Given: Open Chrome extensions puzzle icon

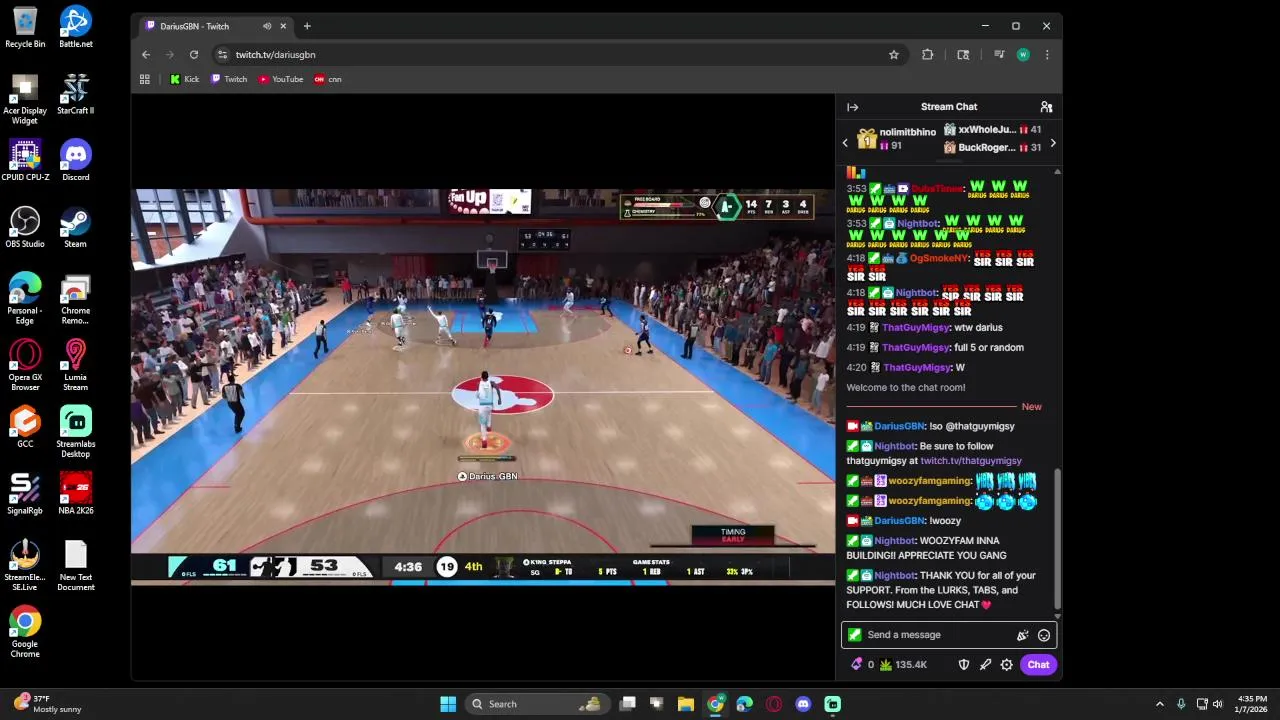Looking at the screenshot, I should pyautogui.click(x=927, y=55).
